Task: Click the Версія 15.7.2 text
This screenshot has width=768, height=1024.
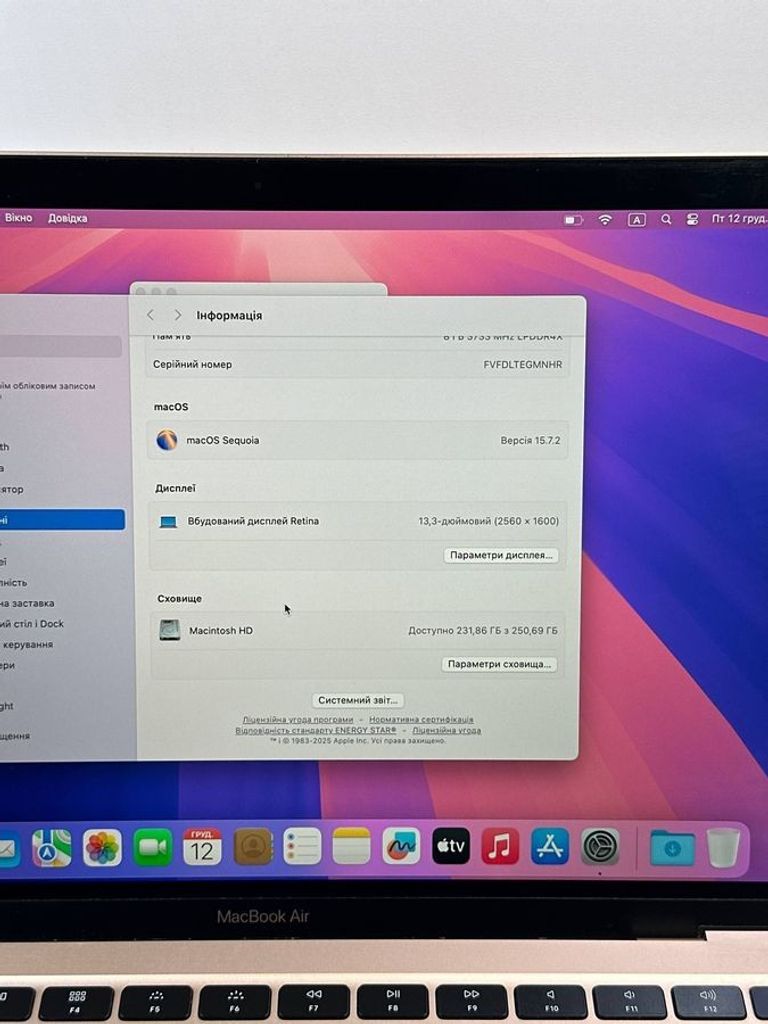Action: point(530,440)
